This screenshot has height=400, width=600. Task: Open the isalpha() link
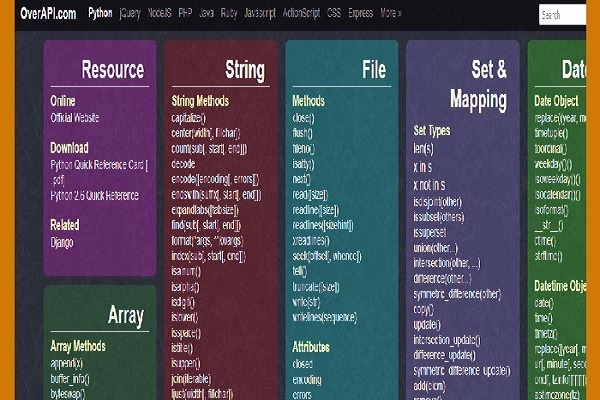click(185, 287)
